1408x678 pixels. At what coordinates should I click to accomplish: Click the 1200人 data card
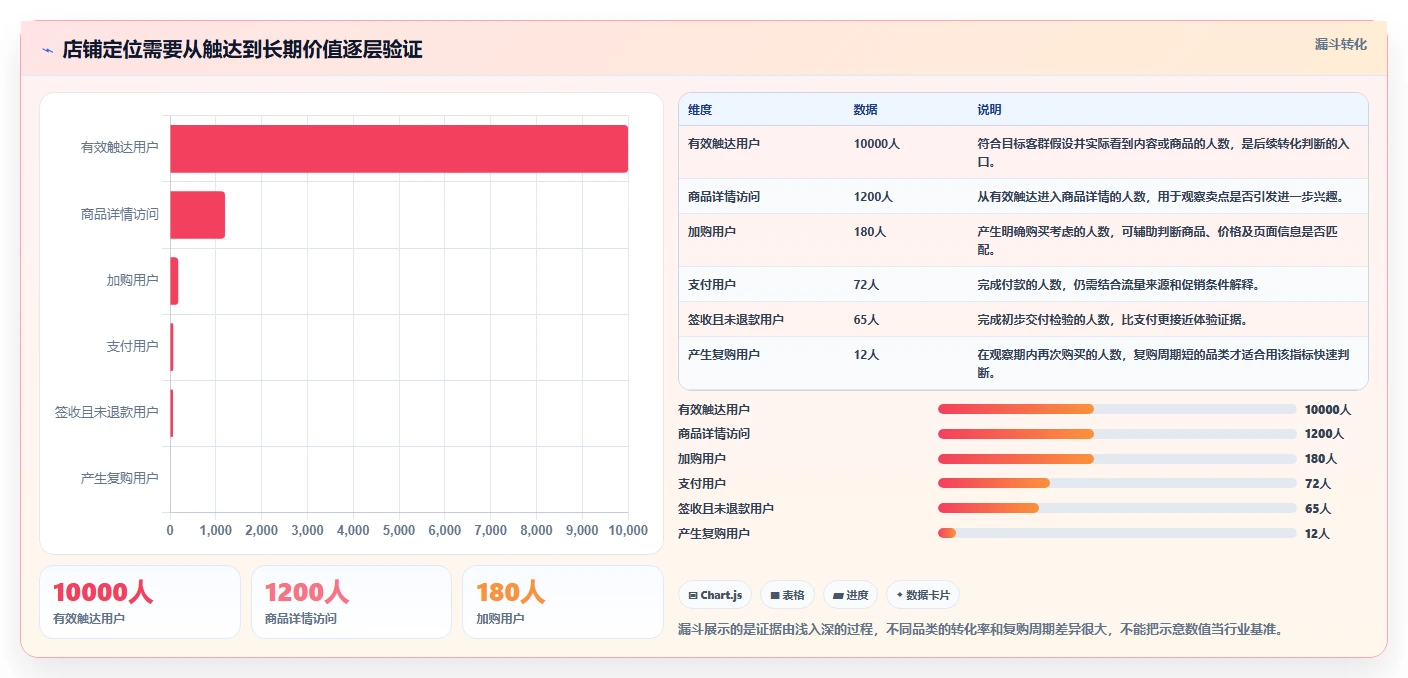click(352, 602)
